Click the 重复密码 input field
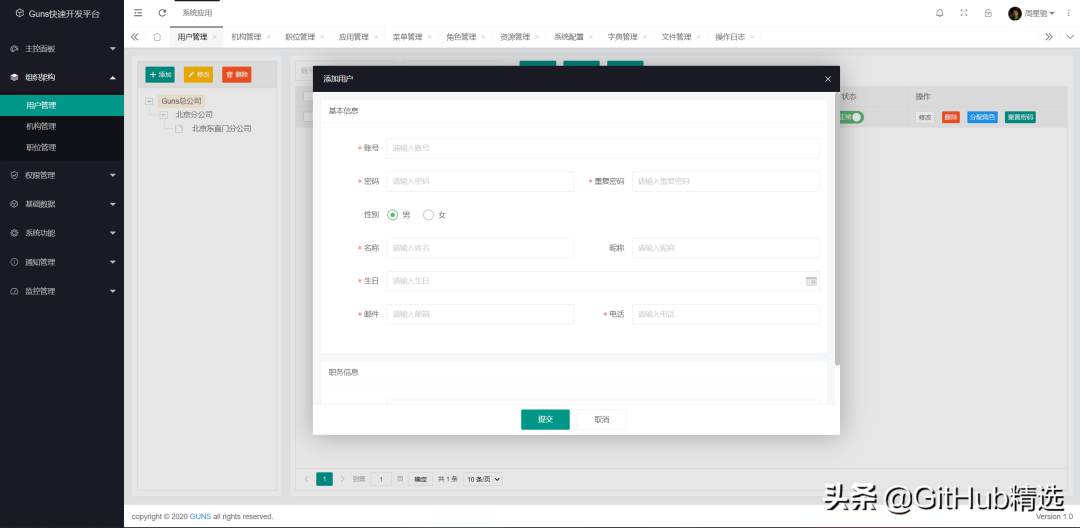This screenshot has width=1080, height=528. pyautogui.click(x=726, y=182)
